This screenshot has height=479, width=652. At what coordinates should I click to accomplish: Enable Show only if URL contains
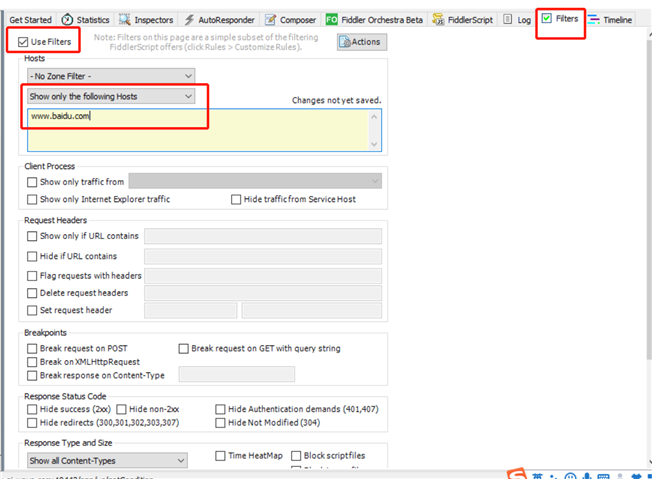32,236
